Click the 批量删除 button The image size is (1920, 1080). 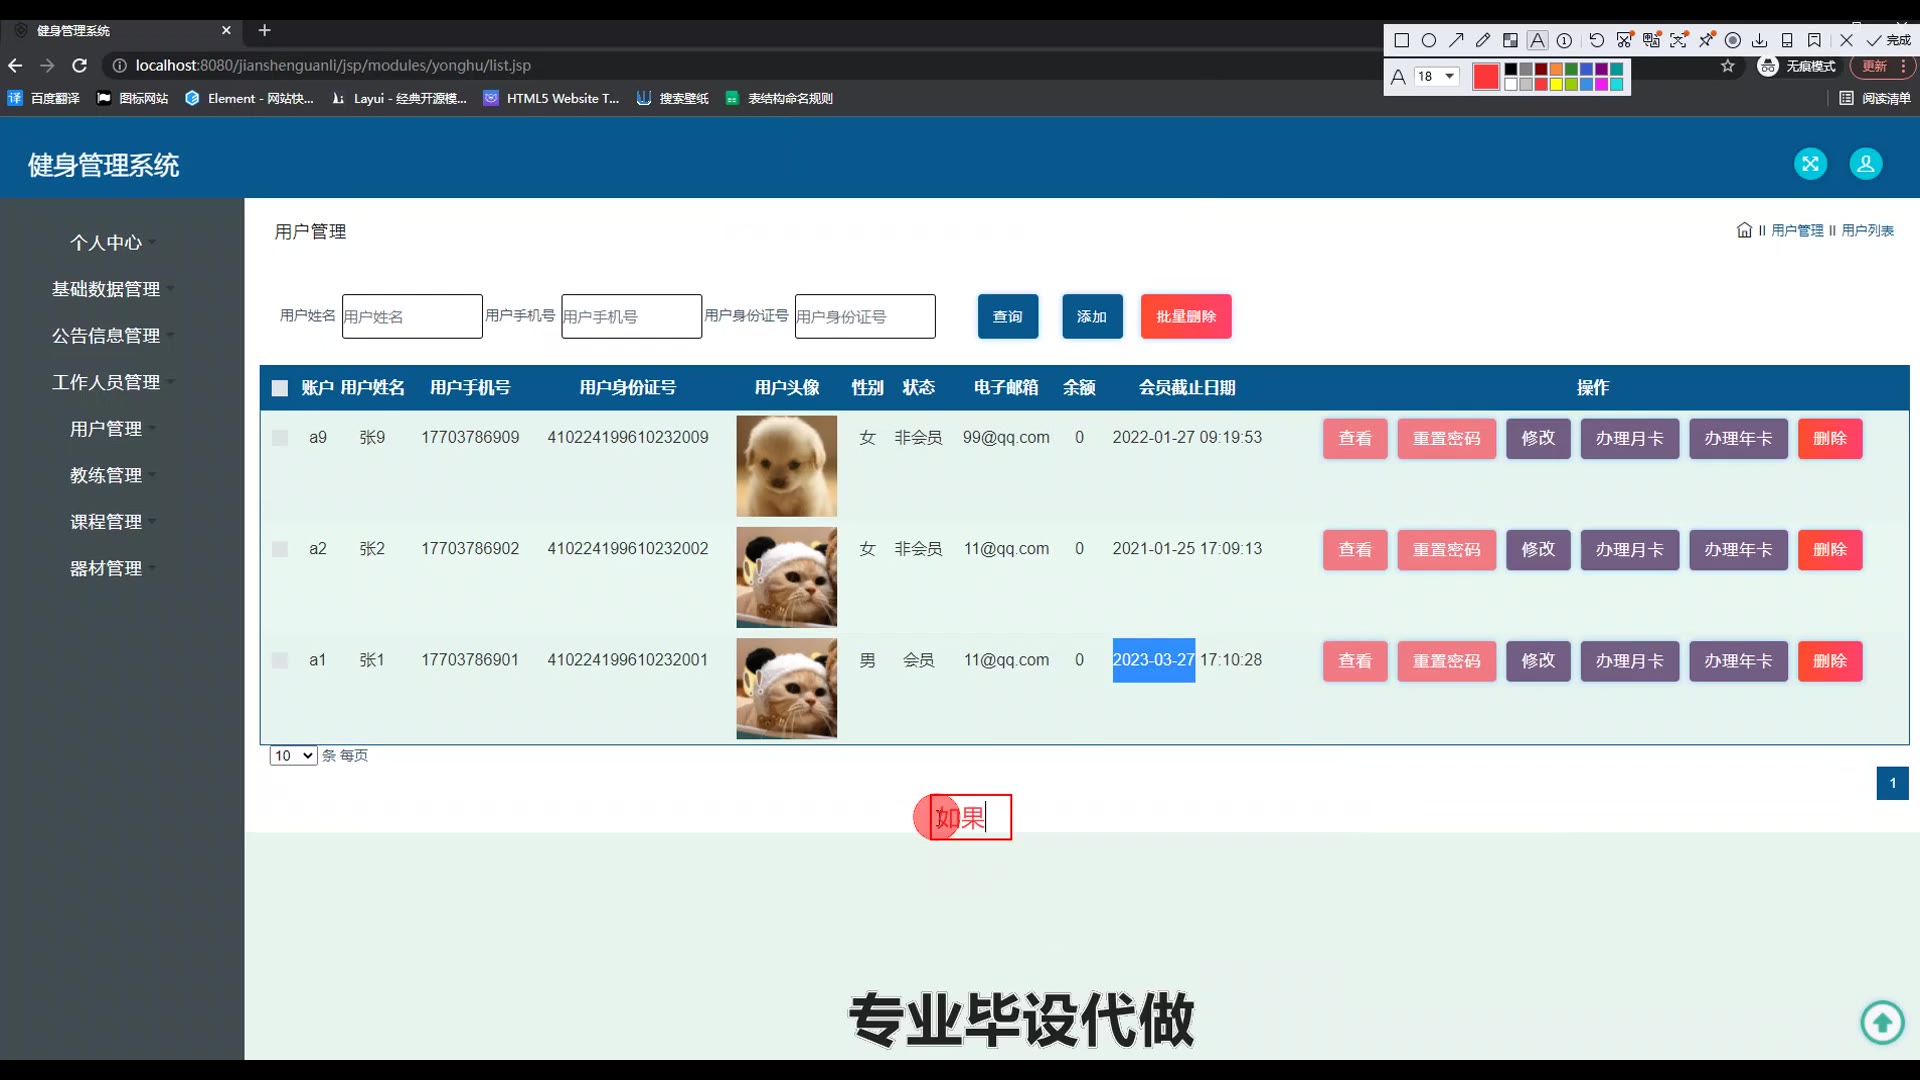[1186, 316]
